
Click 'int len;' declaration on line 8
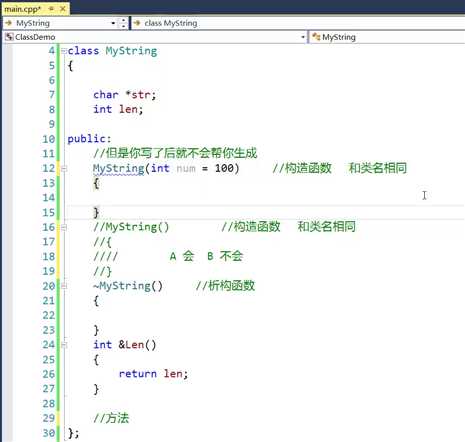[118, 109]
